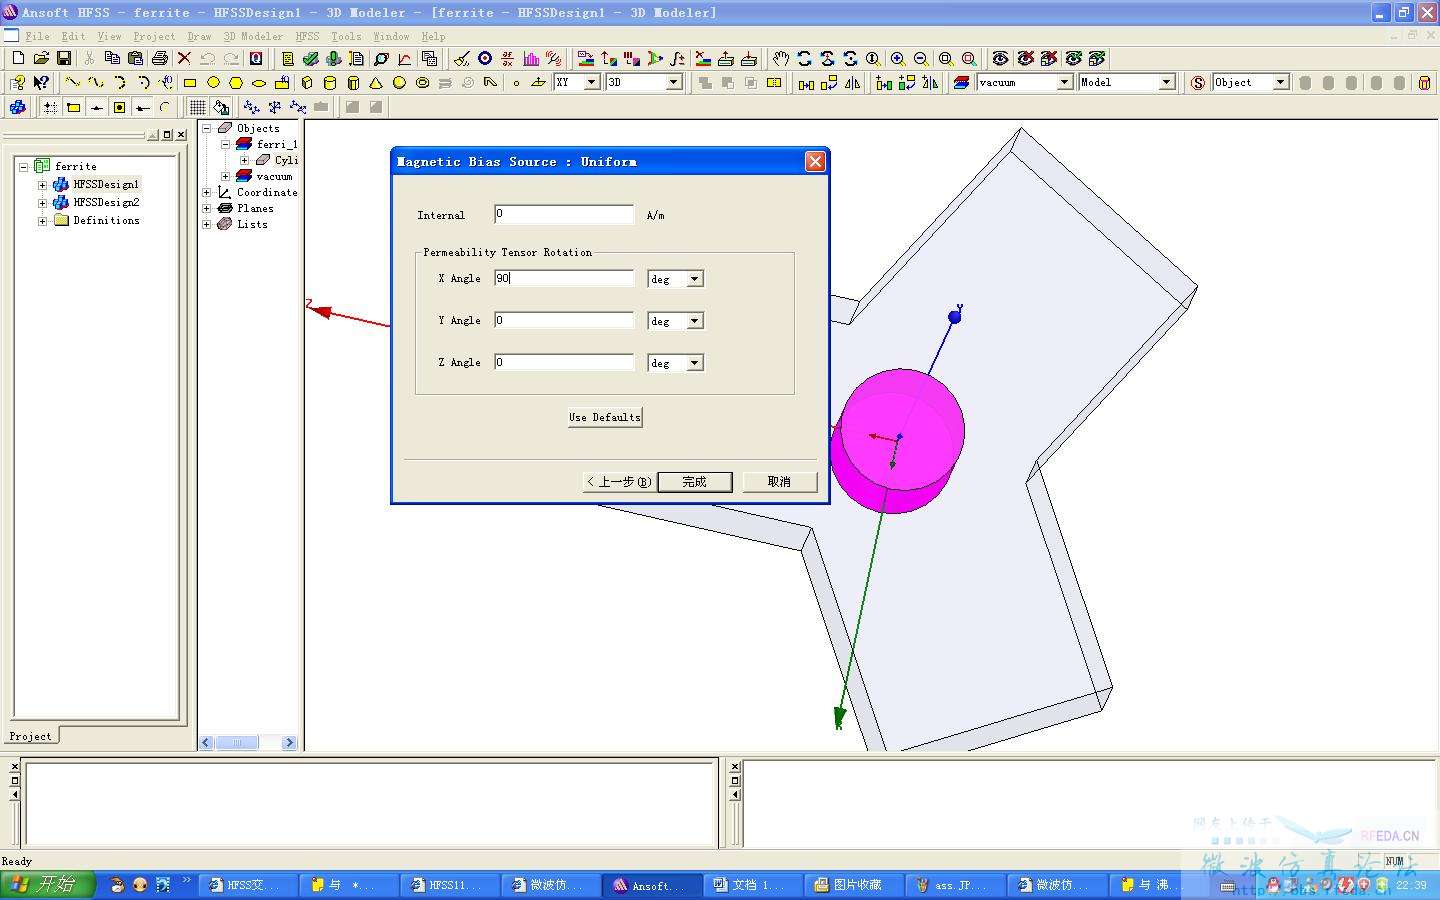Click the Use Defaults button

605,417
